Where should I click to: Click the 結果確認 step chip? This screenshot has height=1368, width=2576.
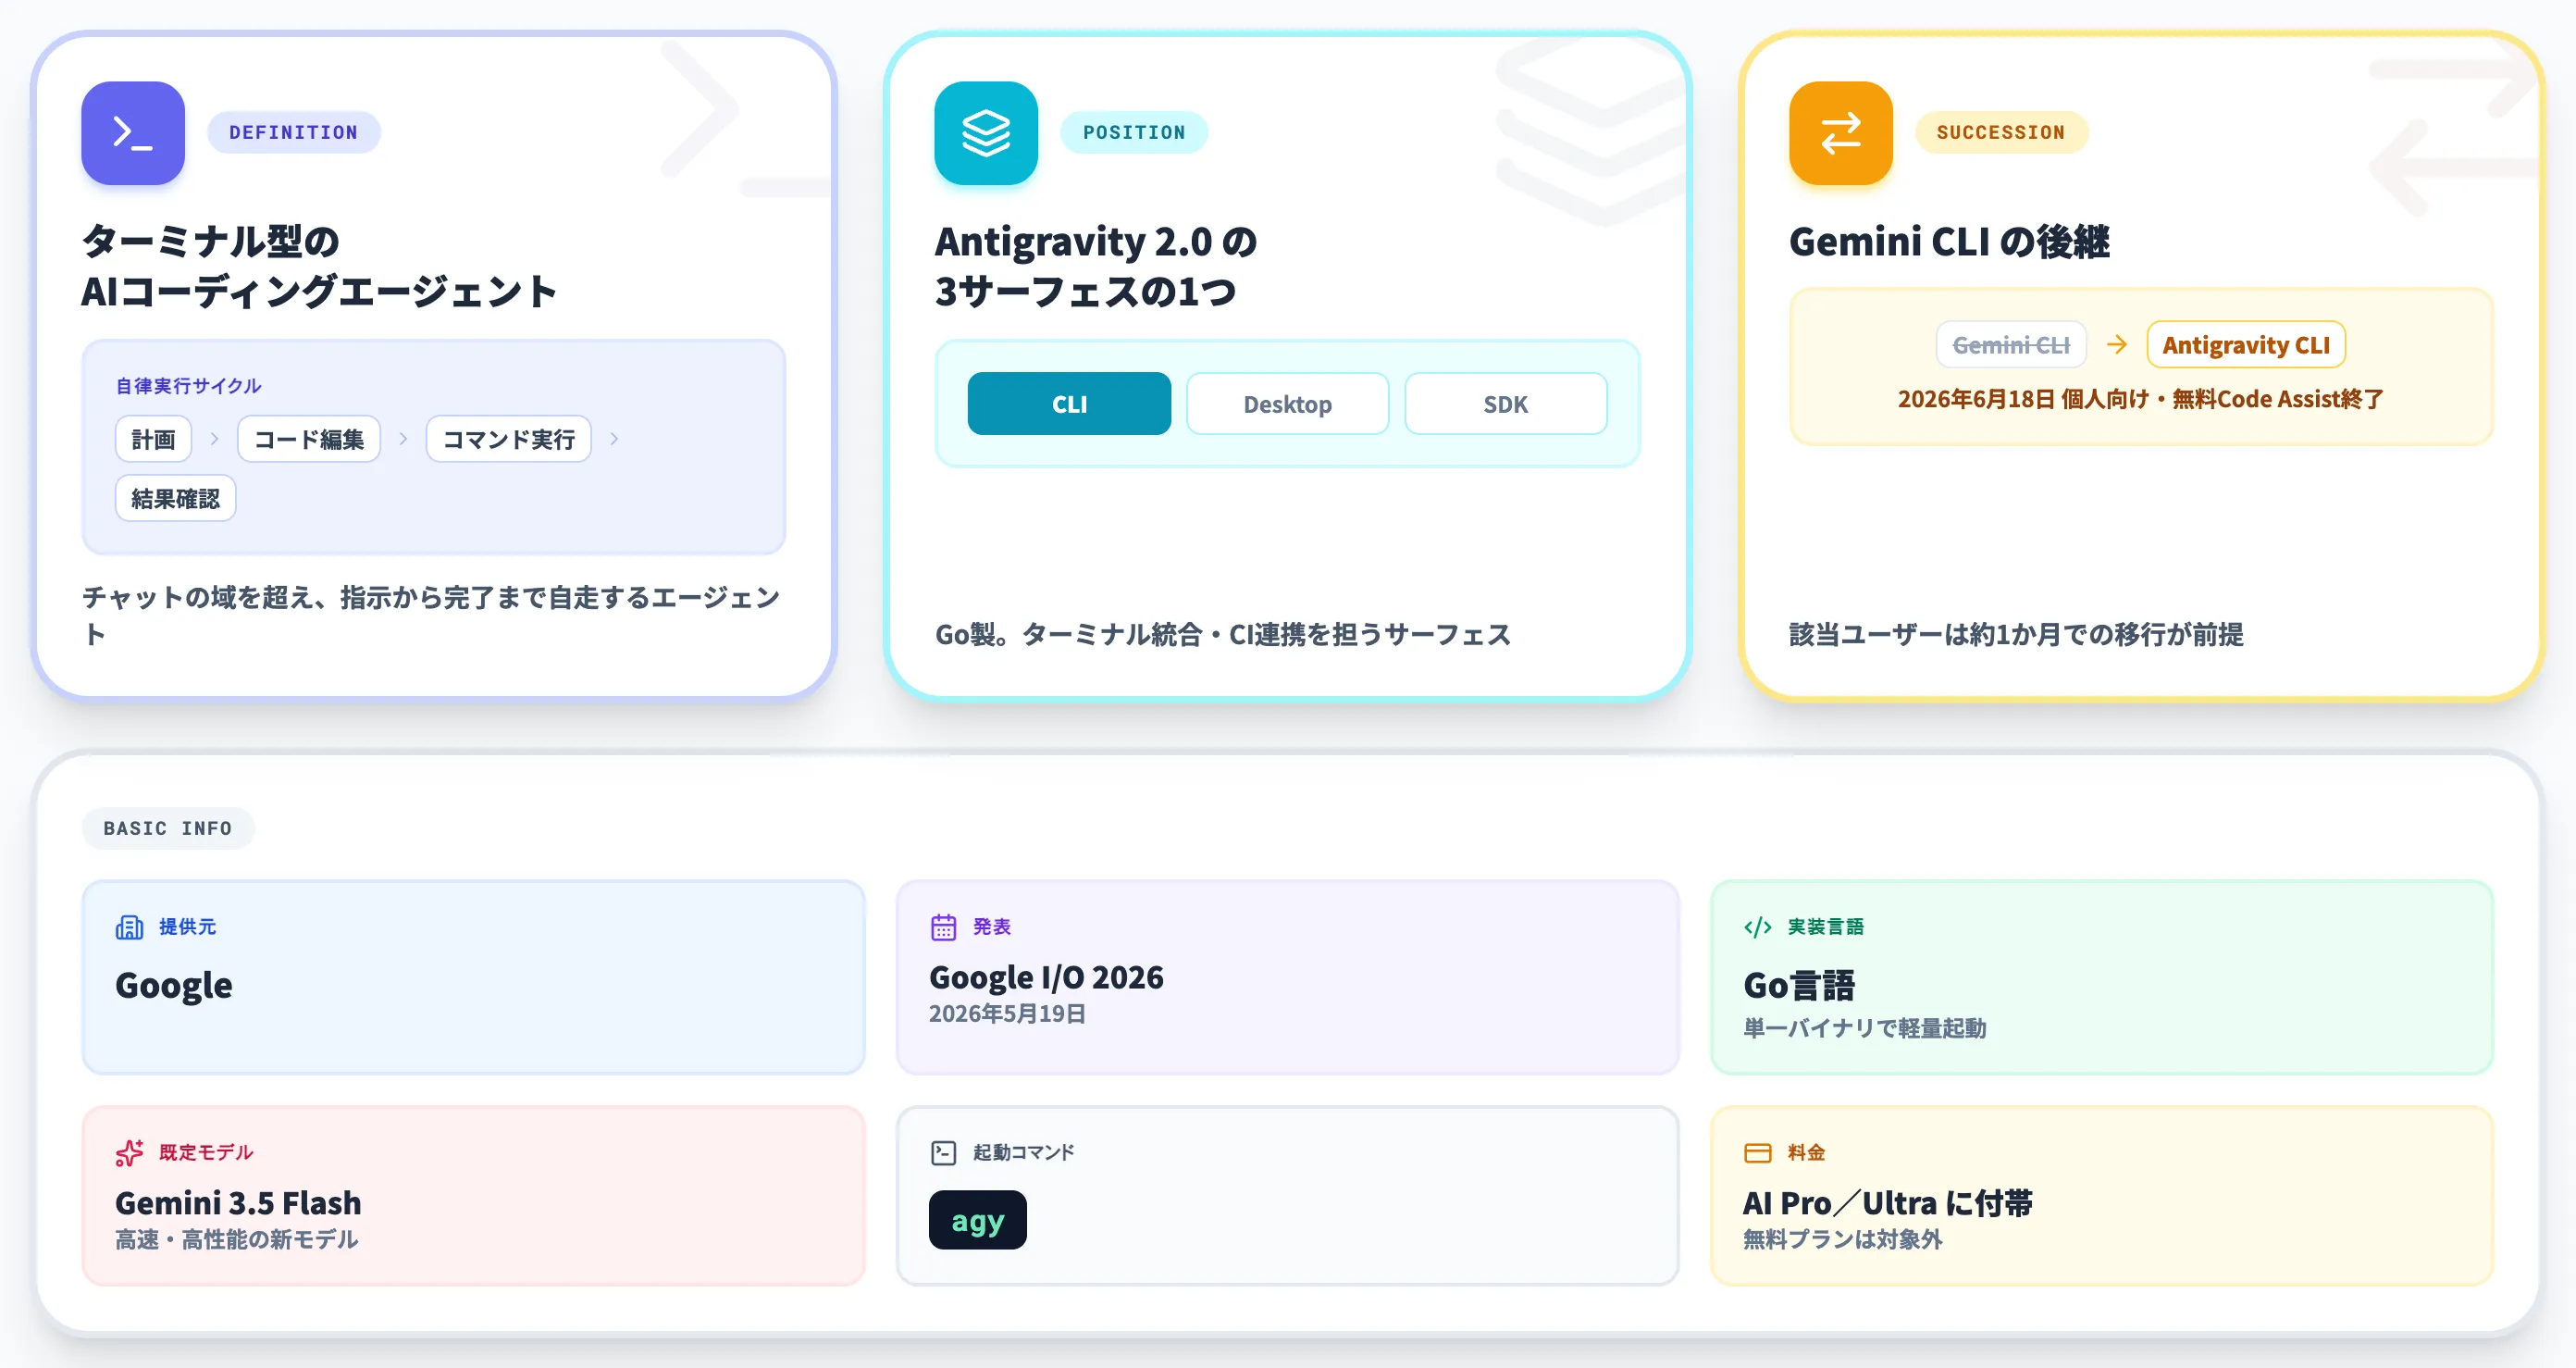click(176, 498)
